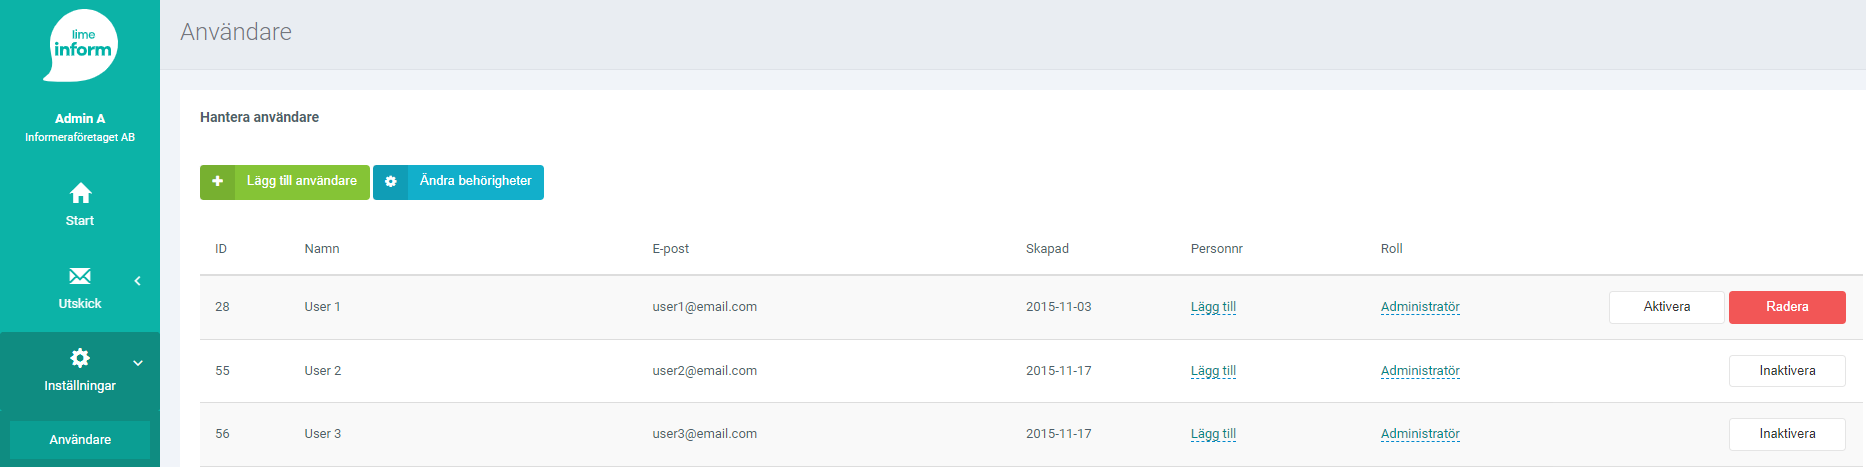
Task: Click Admin A profile name
Action: [x=80, y=118]
